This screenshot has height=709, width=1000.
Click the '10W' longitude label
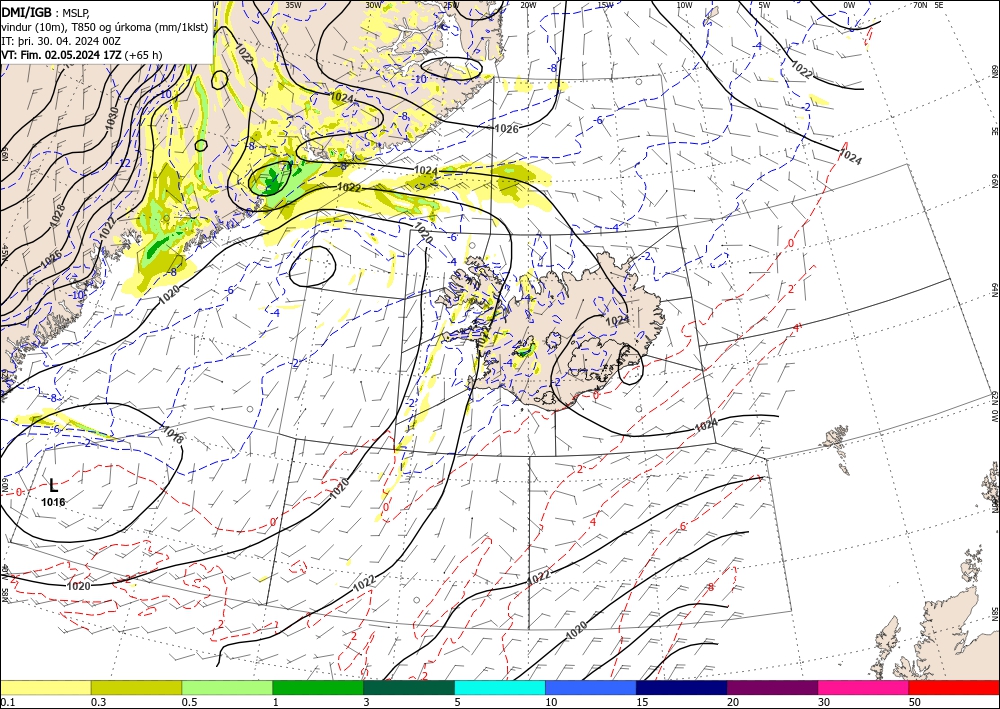click(x=684, y=5)
